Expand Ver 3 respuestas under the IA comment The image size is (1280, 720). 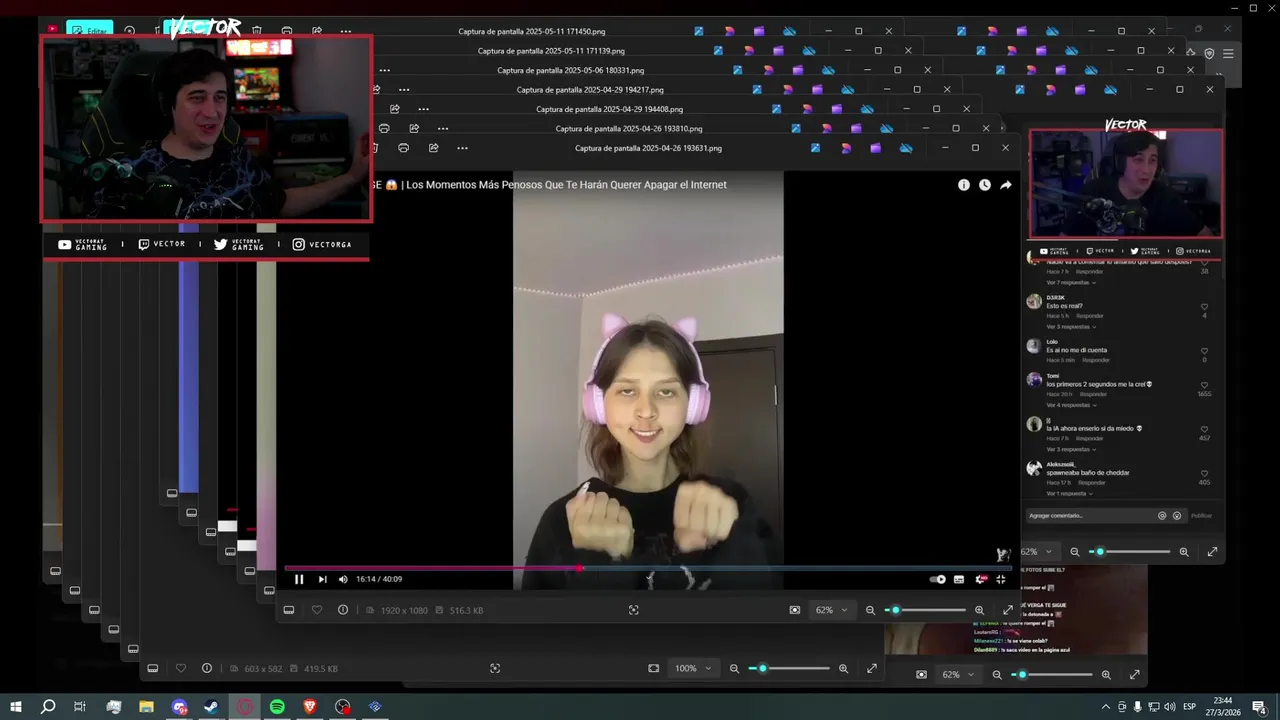point(1071,449)
